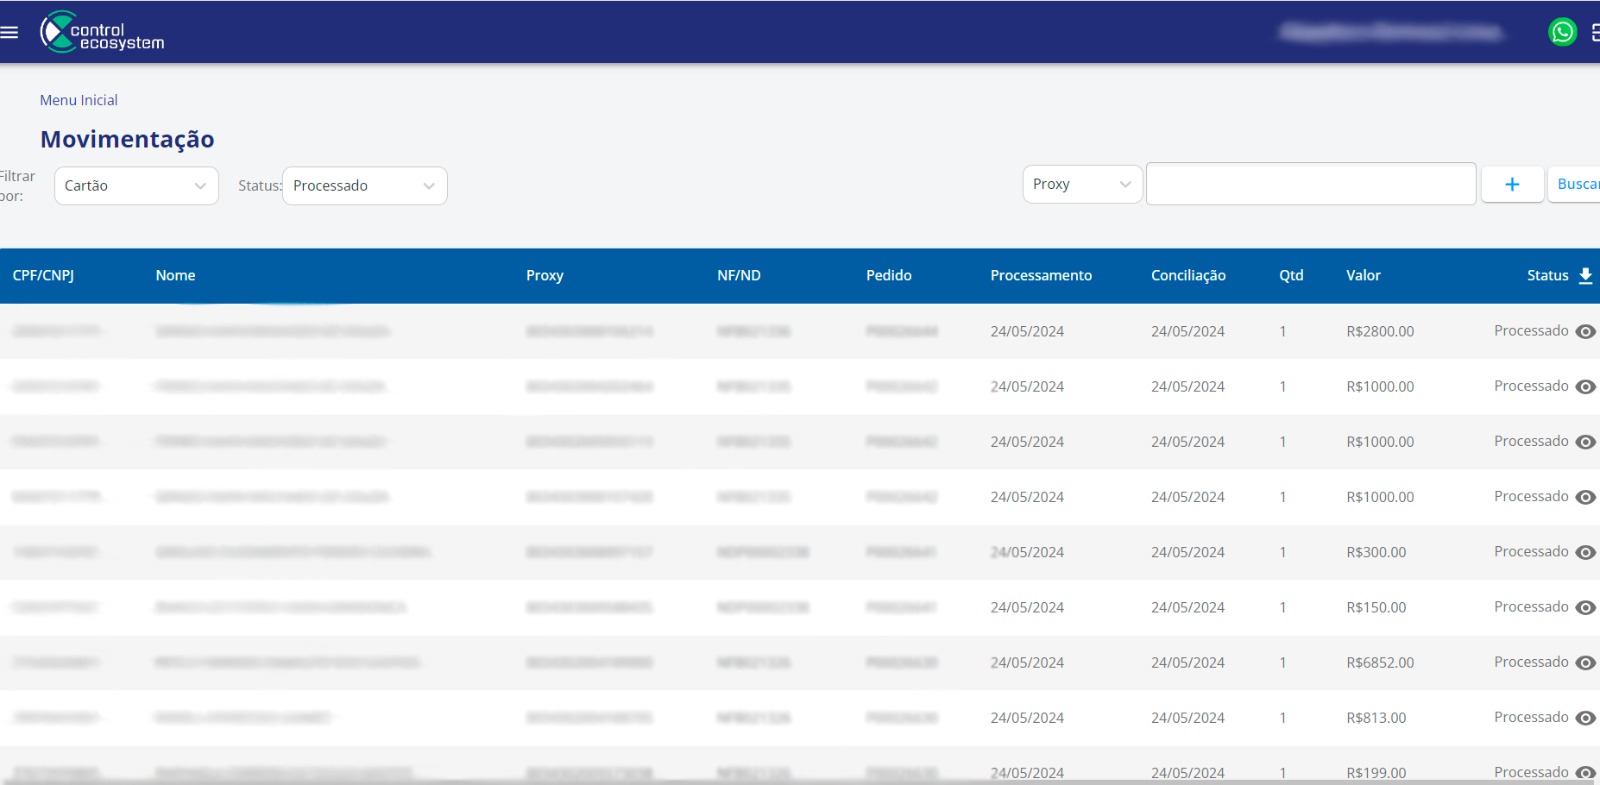Screen dimensions: 1600x785
Task: Sort by Qtd column header
Action: (x=1291, y=276)
